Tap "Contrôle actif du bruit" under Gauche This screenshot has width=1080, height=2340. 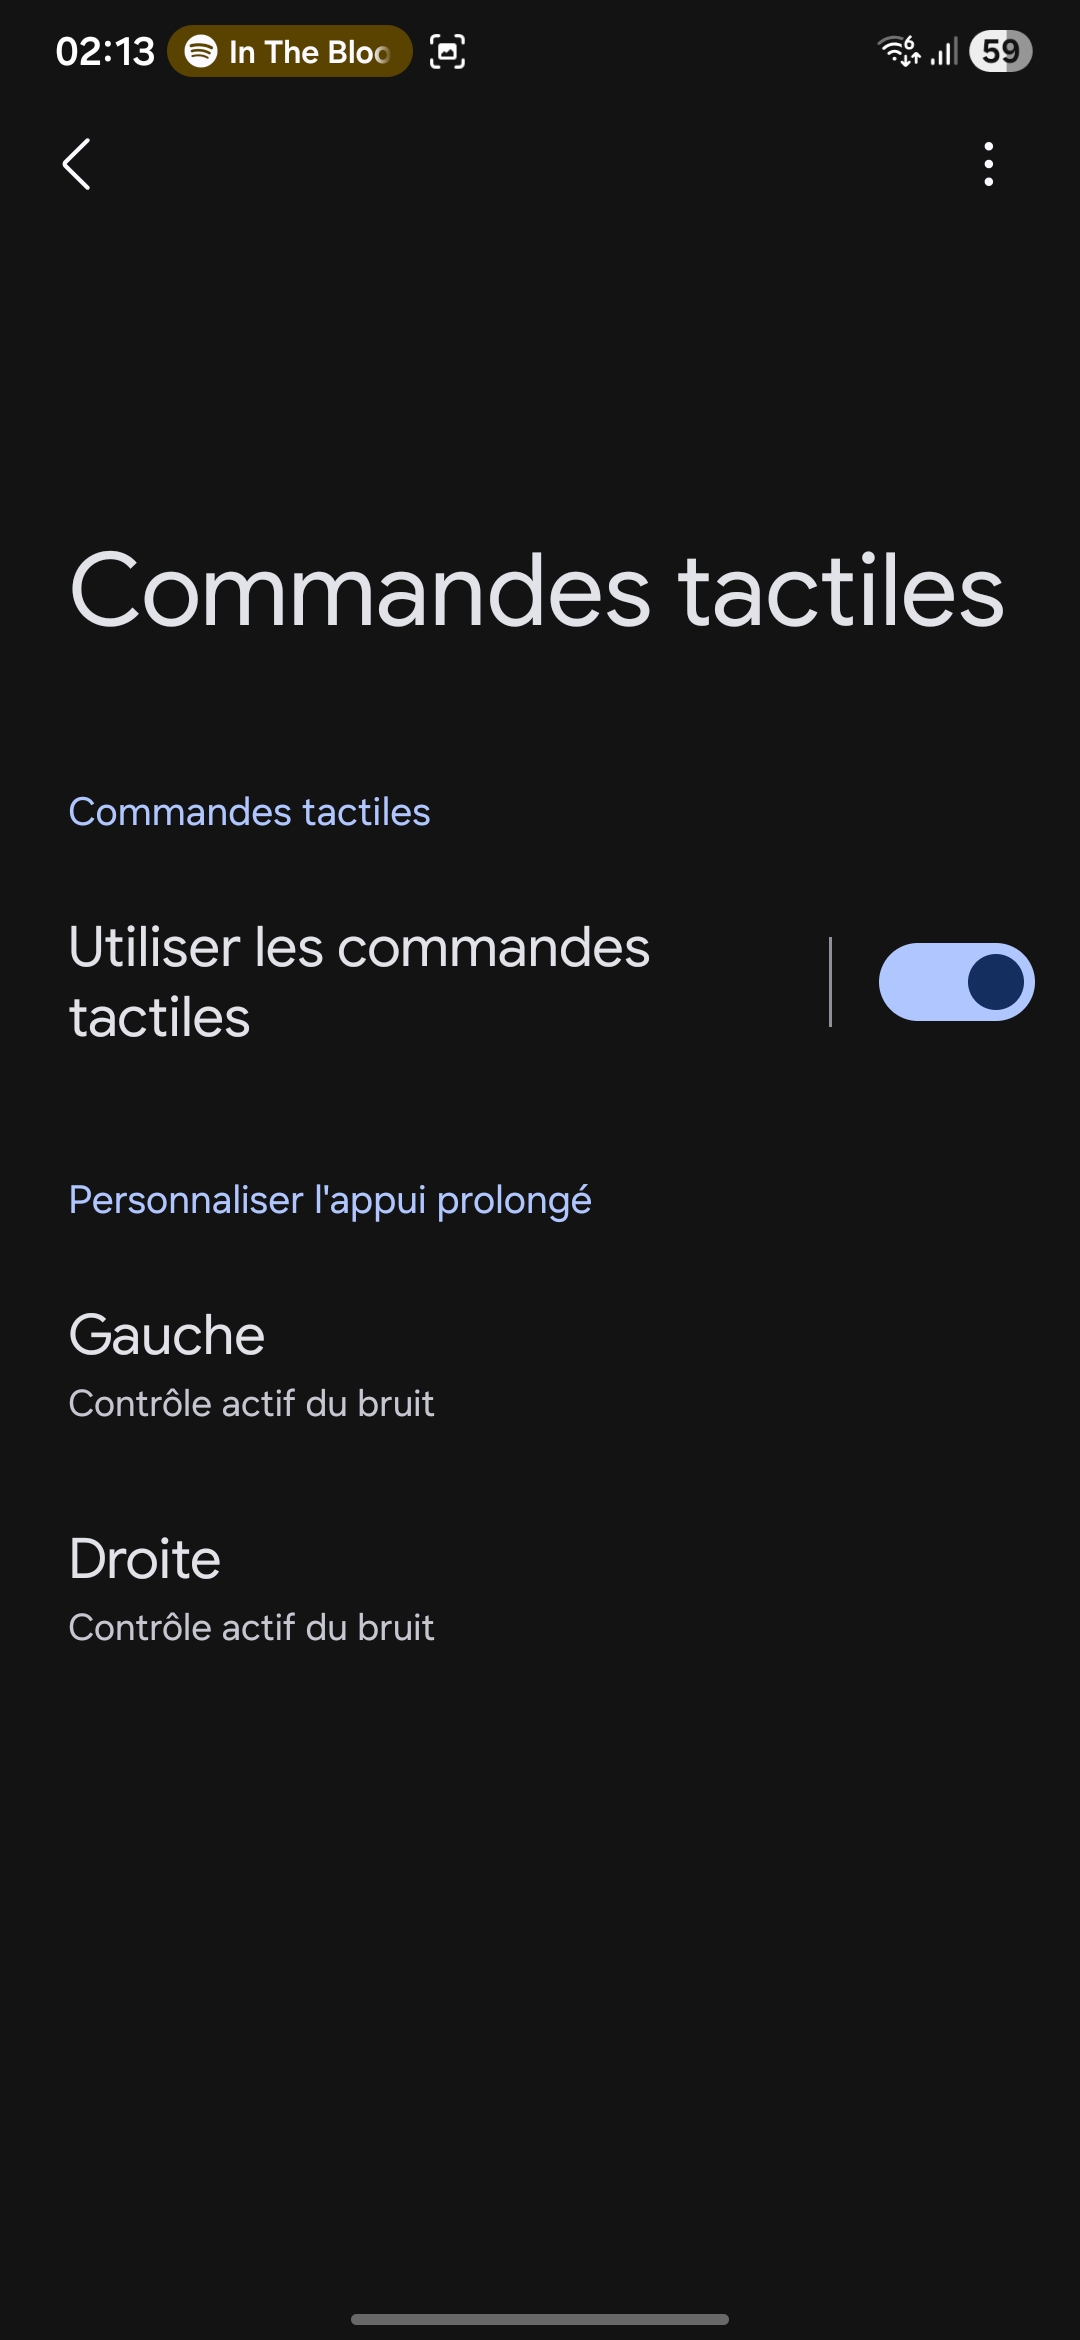pyautogui.click(x=251, y=1404)
